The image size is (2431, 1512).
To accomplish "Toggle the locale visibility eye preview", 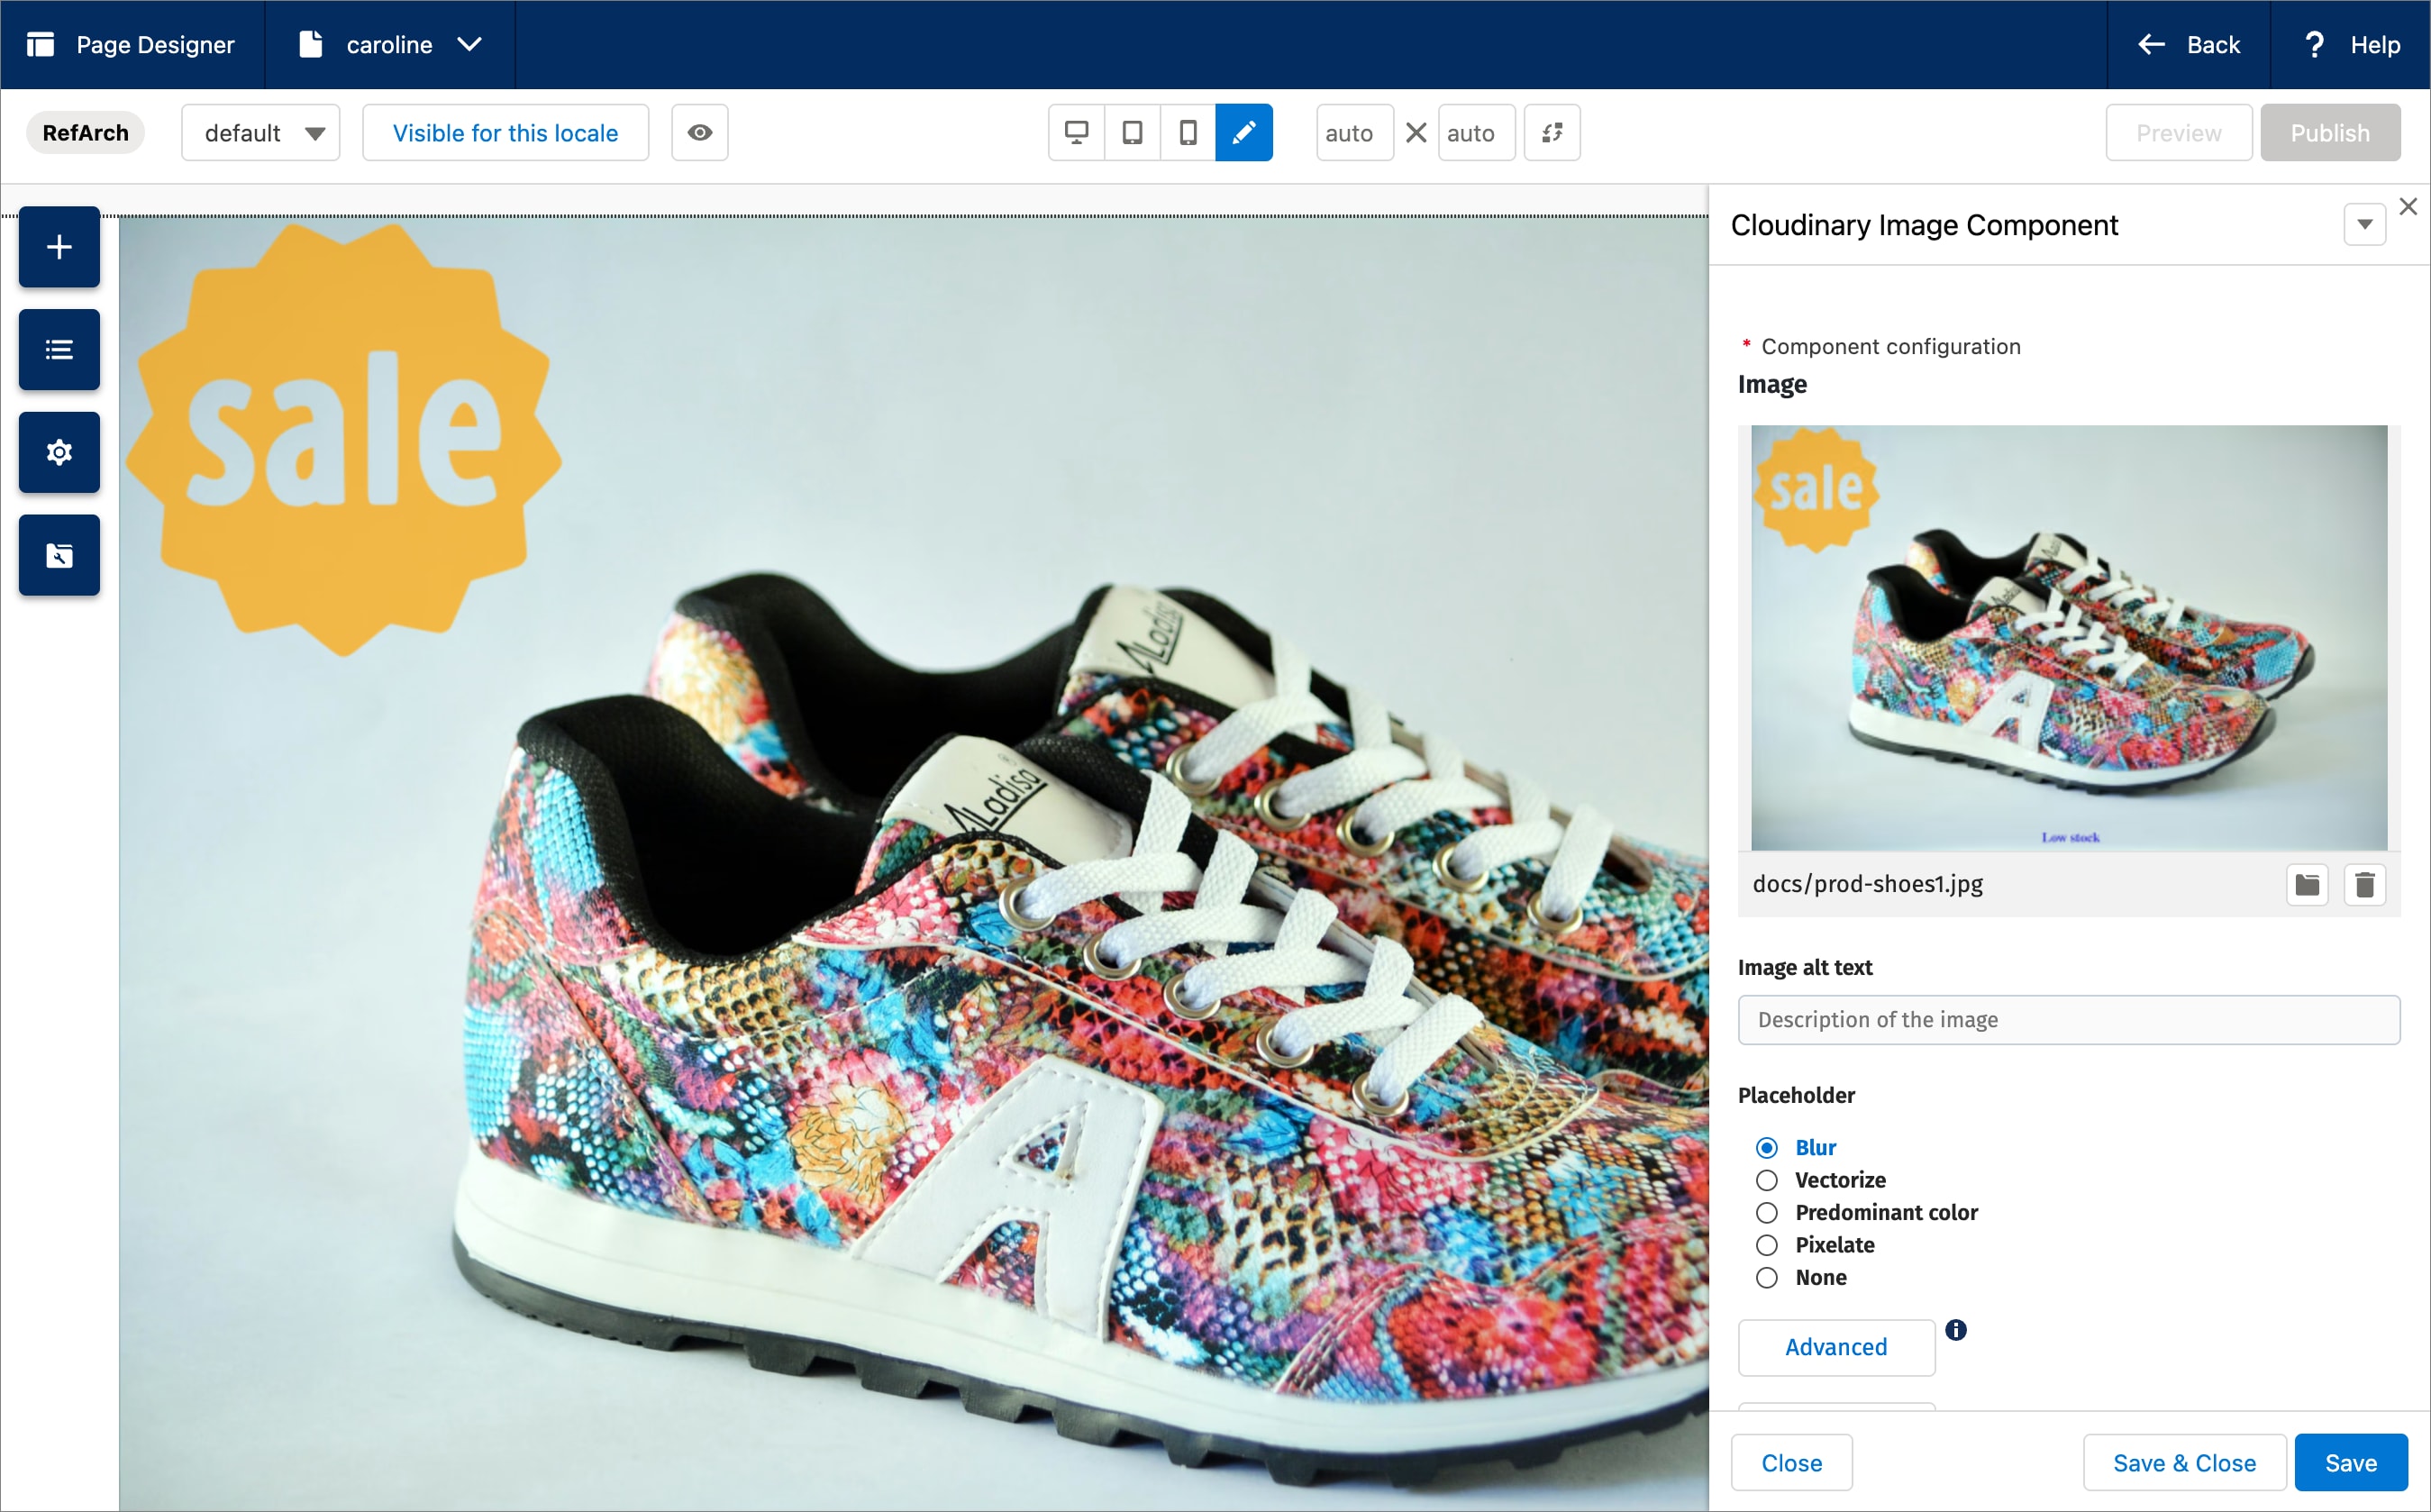I will [698, 131].
